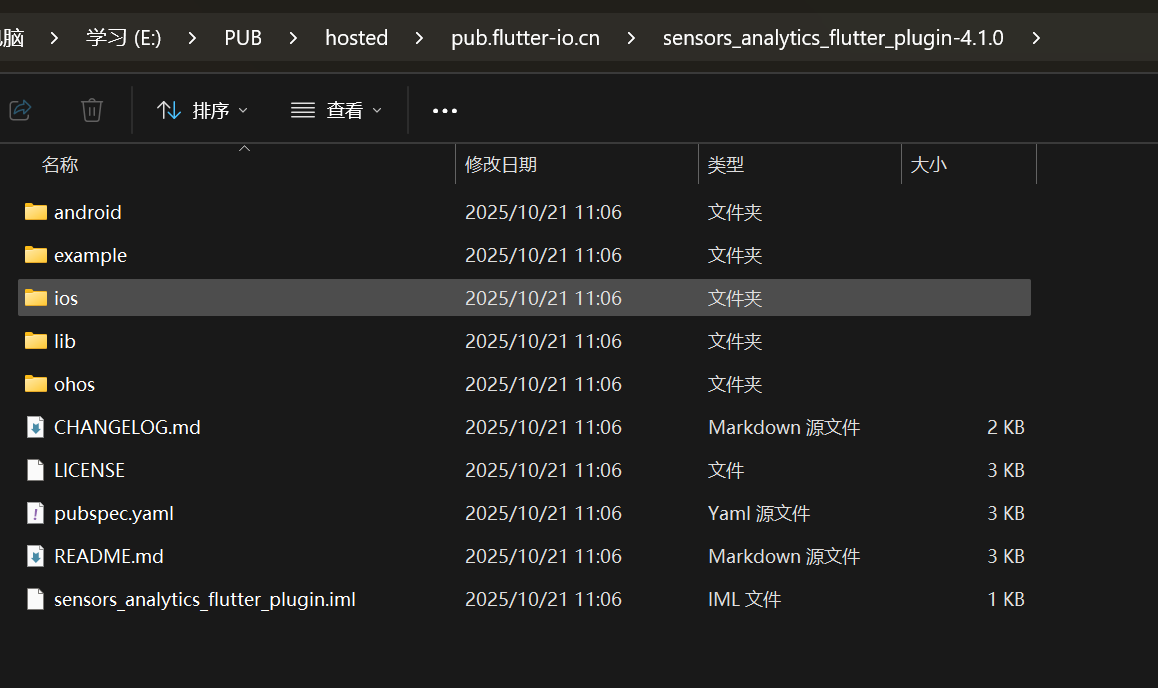Viewport: 1158px width, 688px height.
Task: Click the android folder icon
Action: [35, 213]
